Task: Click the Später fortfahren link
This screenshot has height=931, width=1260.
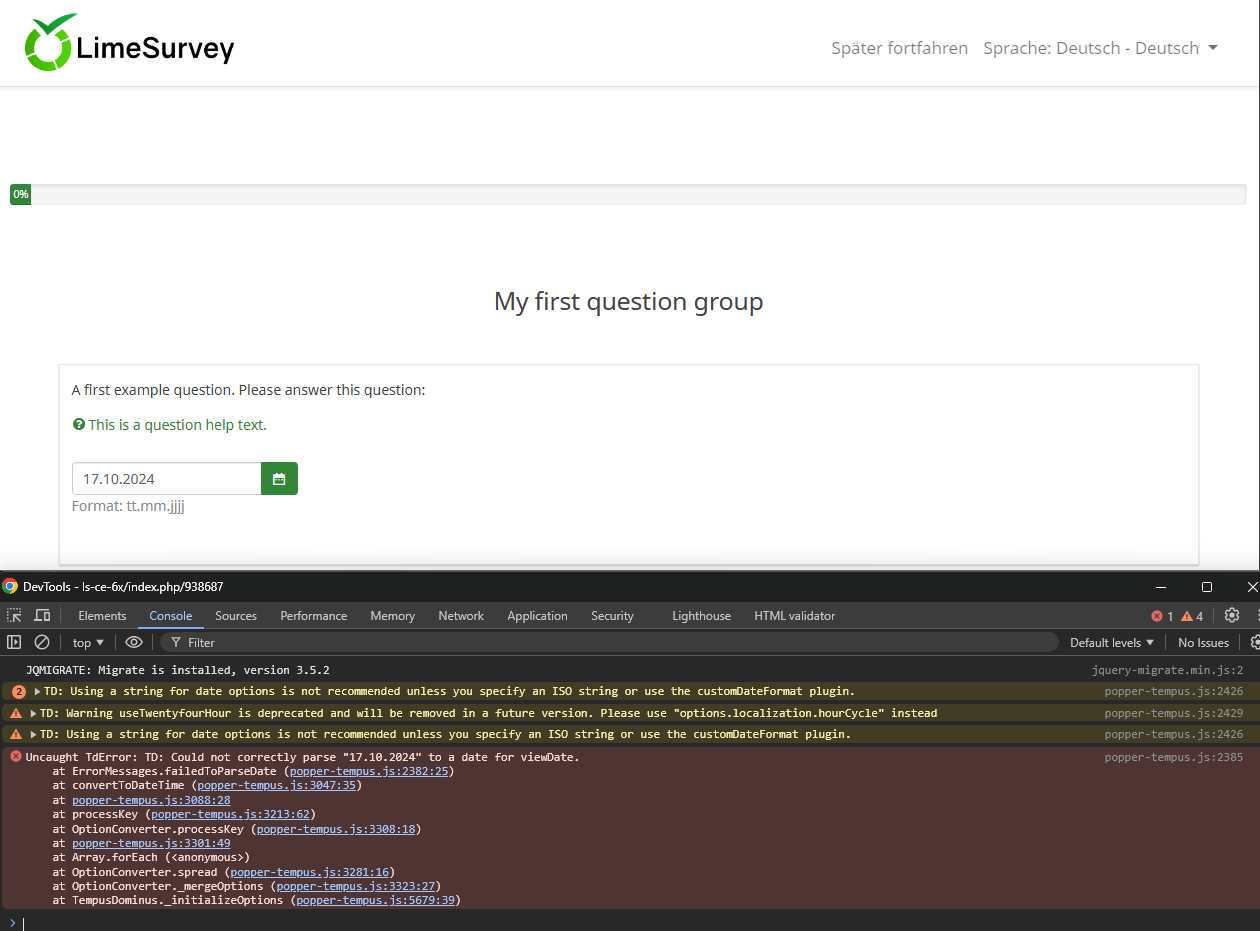Action: click(899, 48)
